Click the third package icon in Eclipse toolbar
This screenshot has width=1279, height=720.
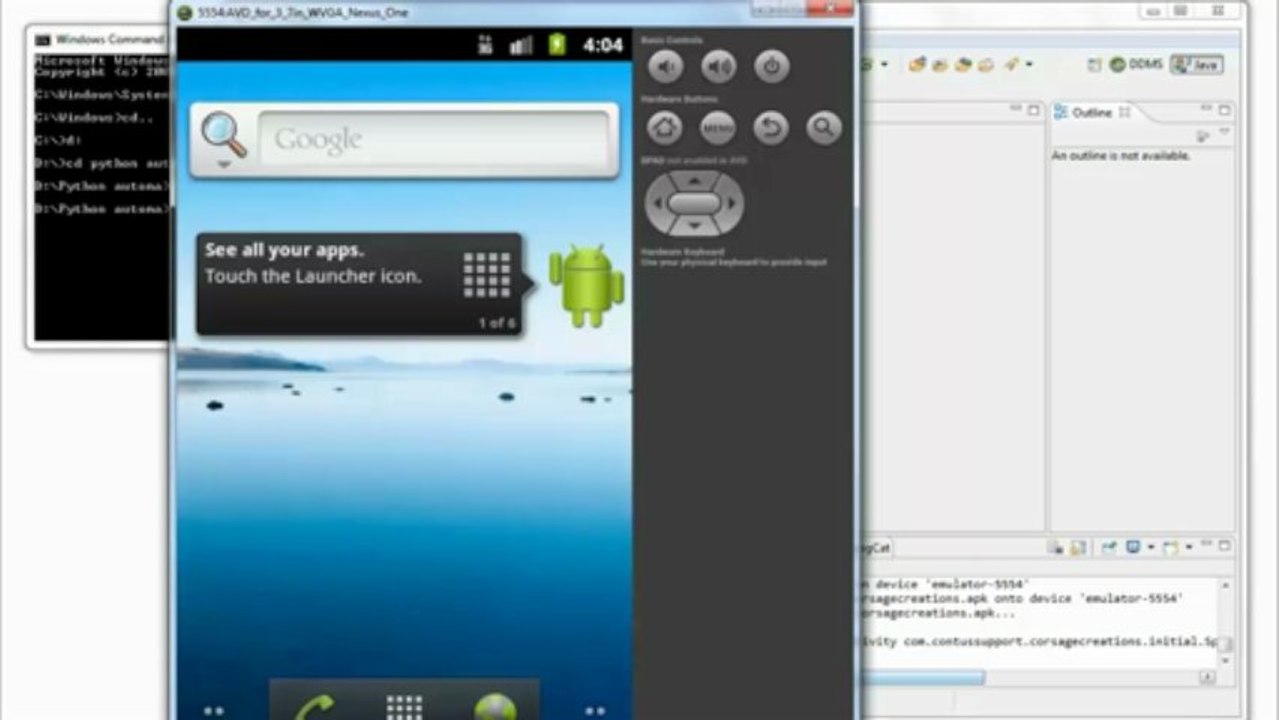coord(963,64)
